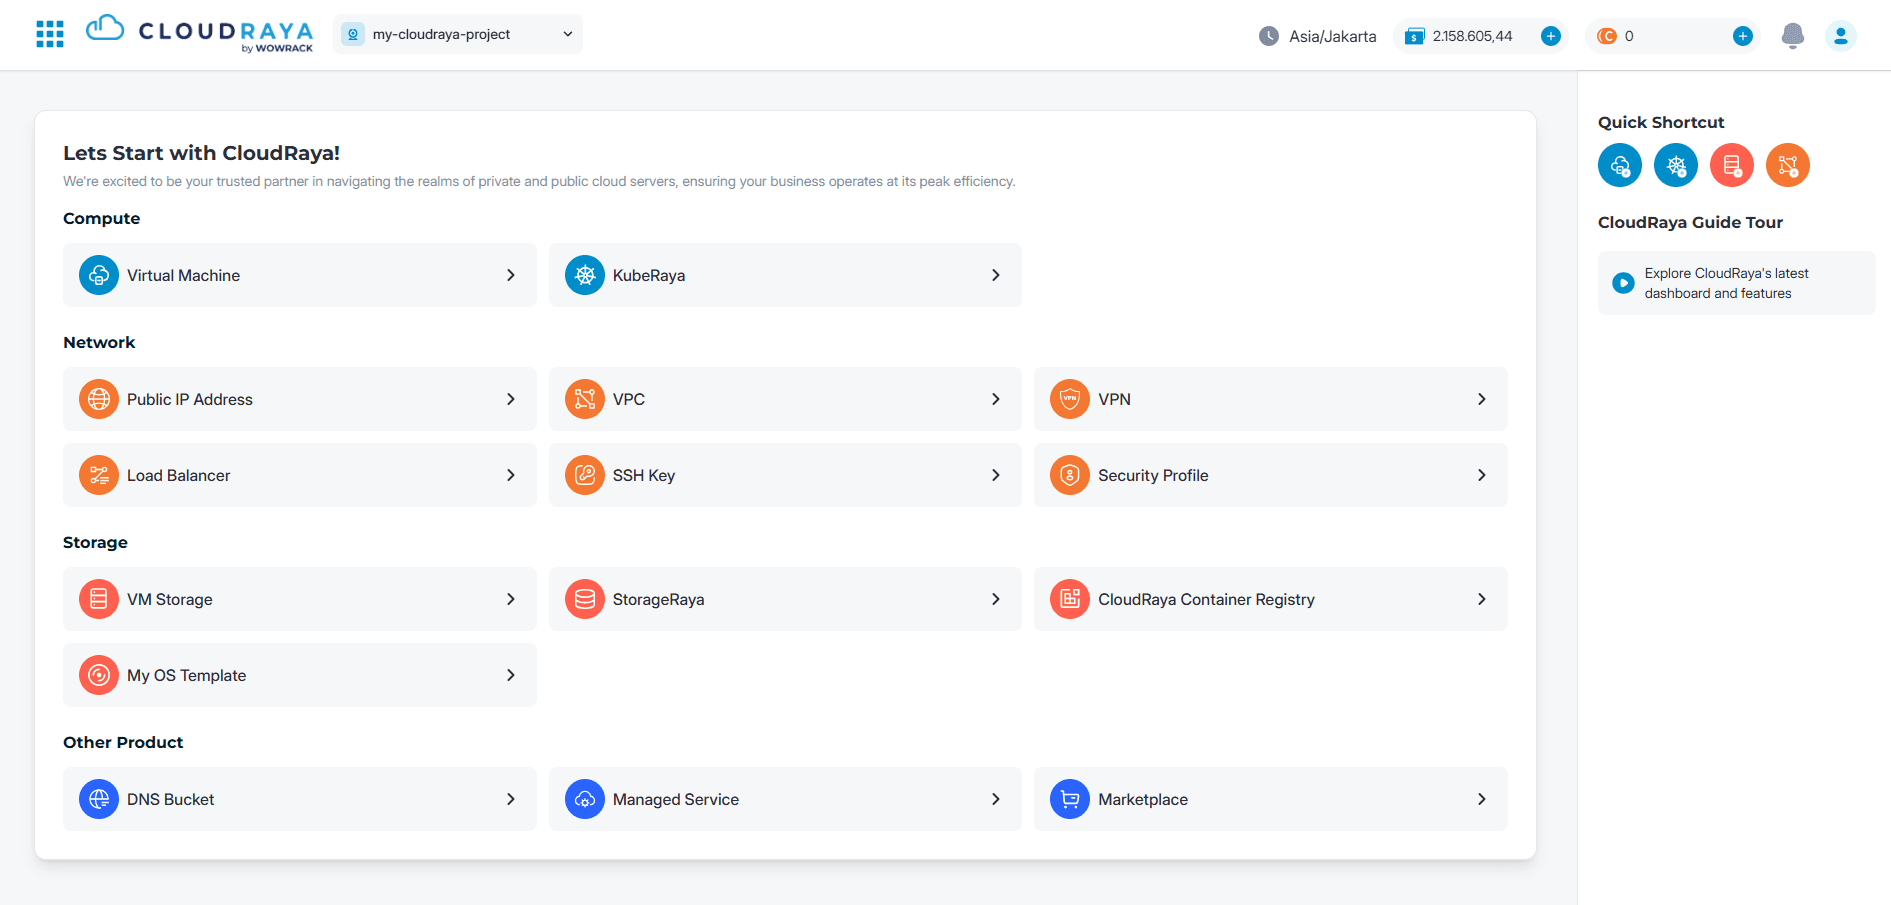Click the notification bell icon
The width and height of the screenshot is (1891, 905).
(x=1792, y=36)
